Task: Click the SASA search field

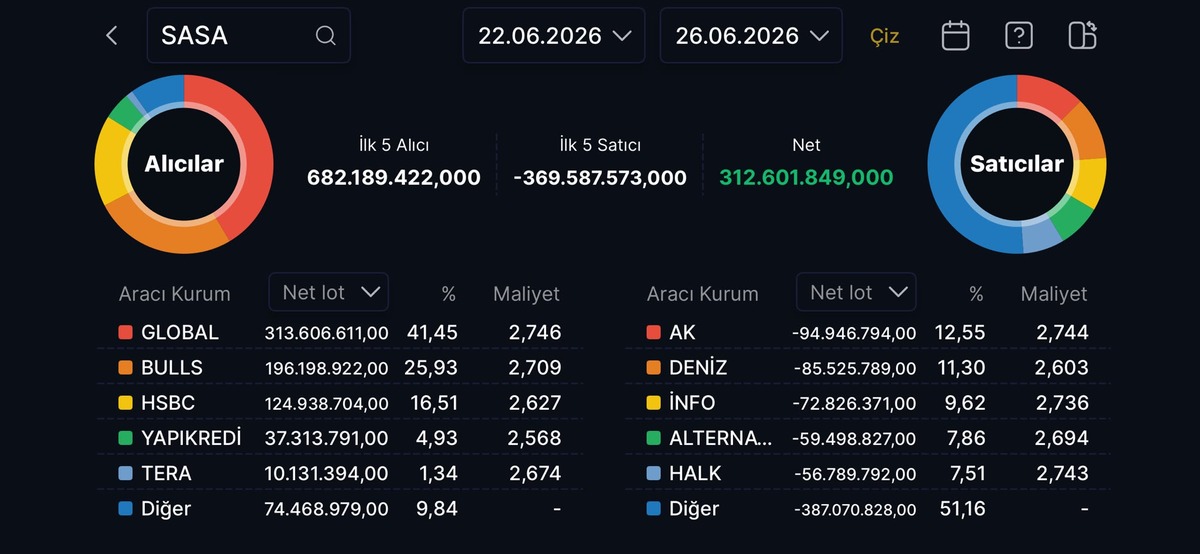Action: [249, 36]
